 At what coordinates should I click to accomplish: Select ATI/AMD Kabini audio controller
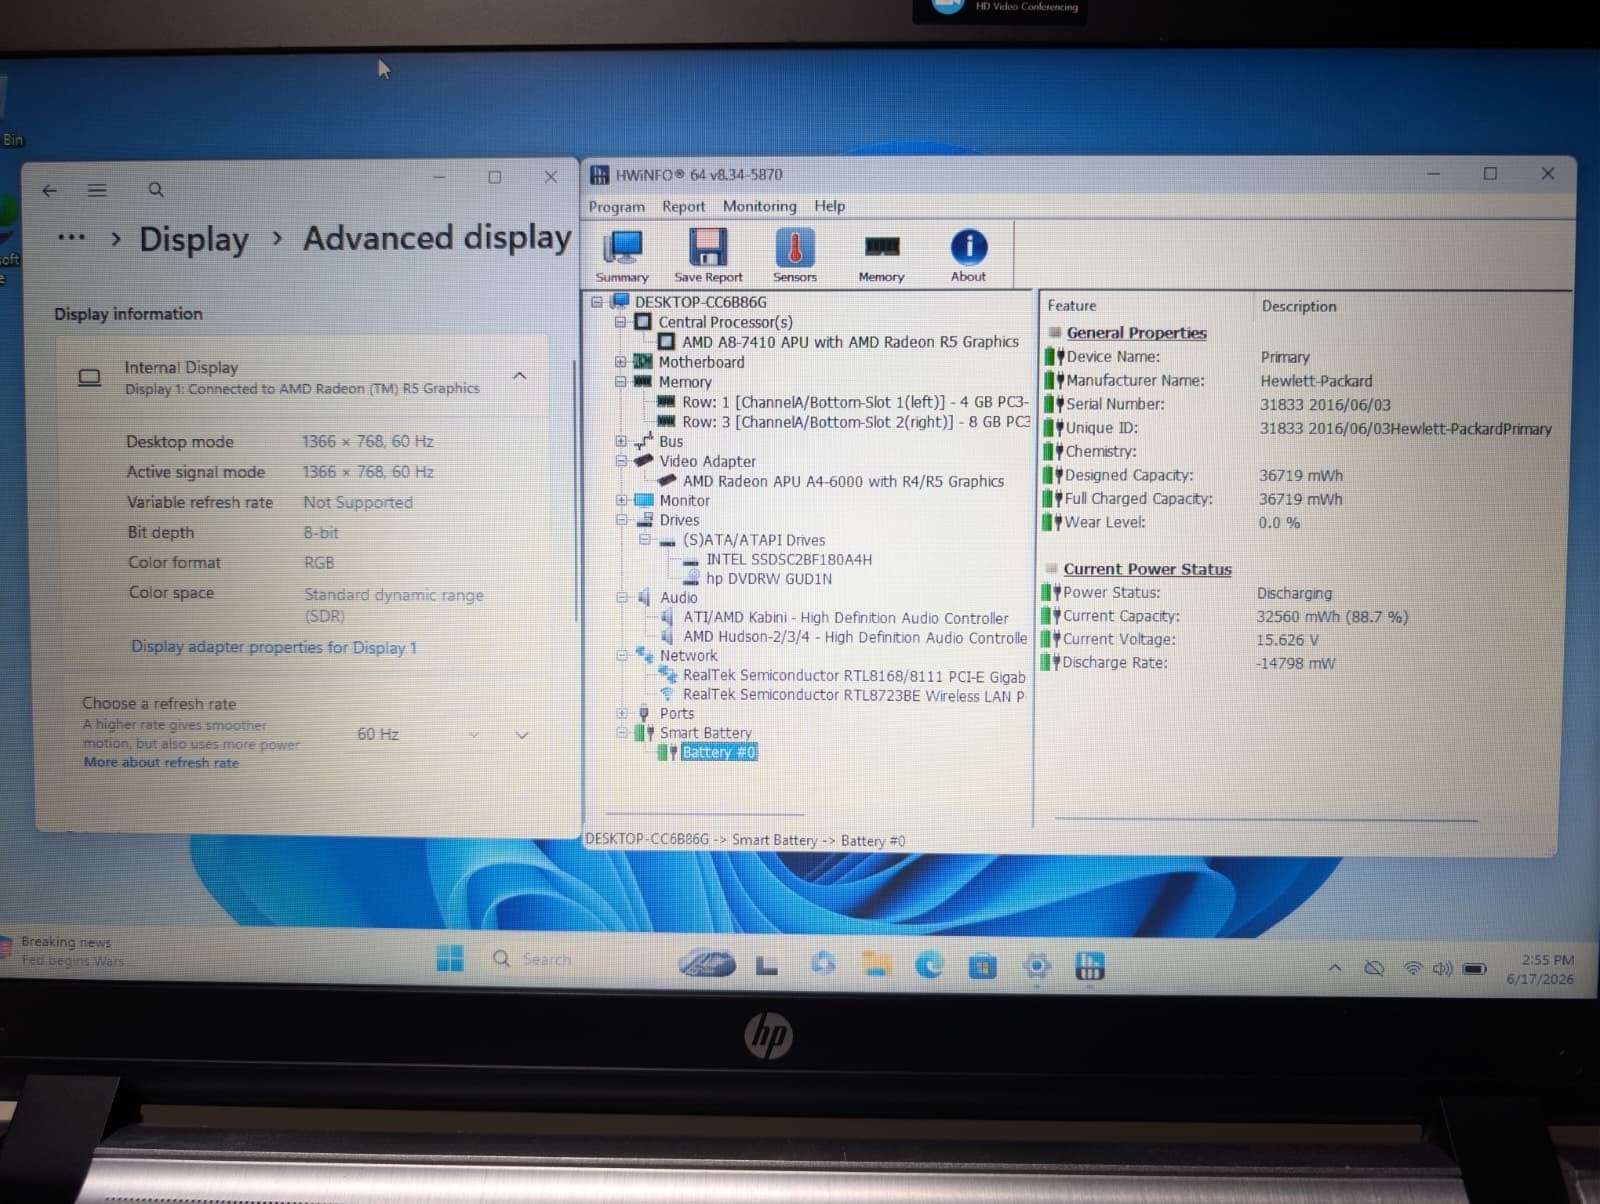(845, 618)
